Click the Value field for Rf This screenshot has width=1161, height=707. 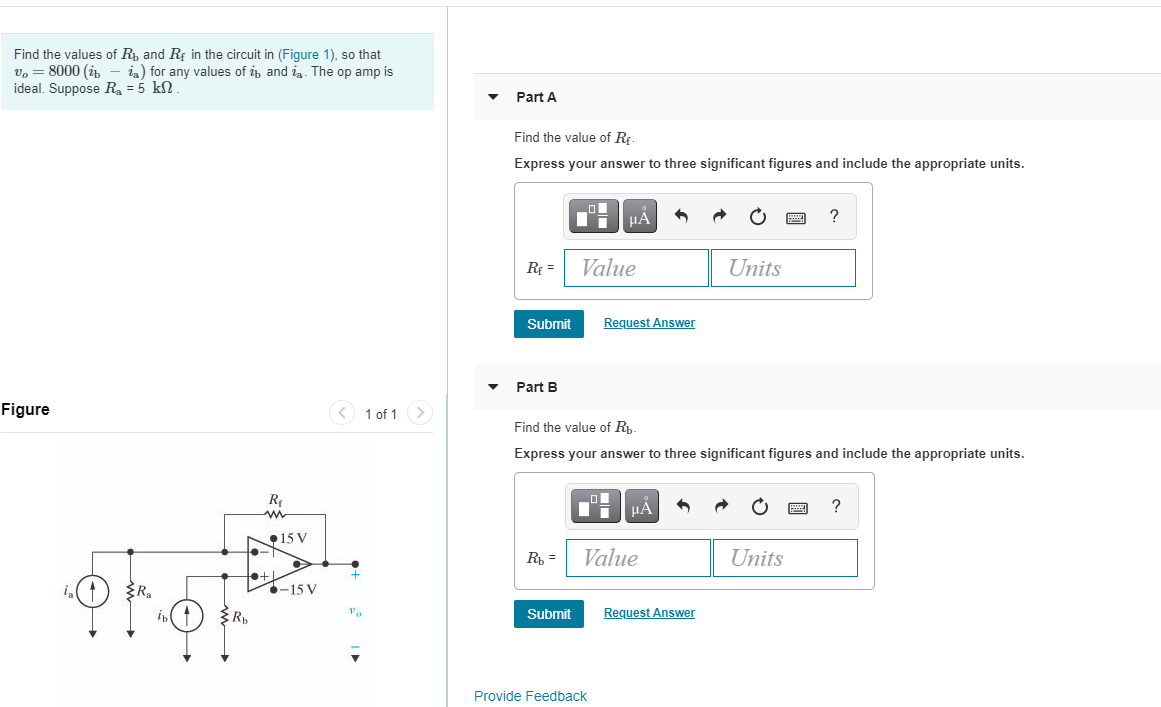635,267
